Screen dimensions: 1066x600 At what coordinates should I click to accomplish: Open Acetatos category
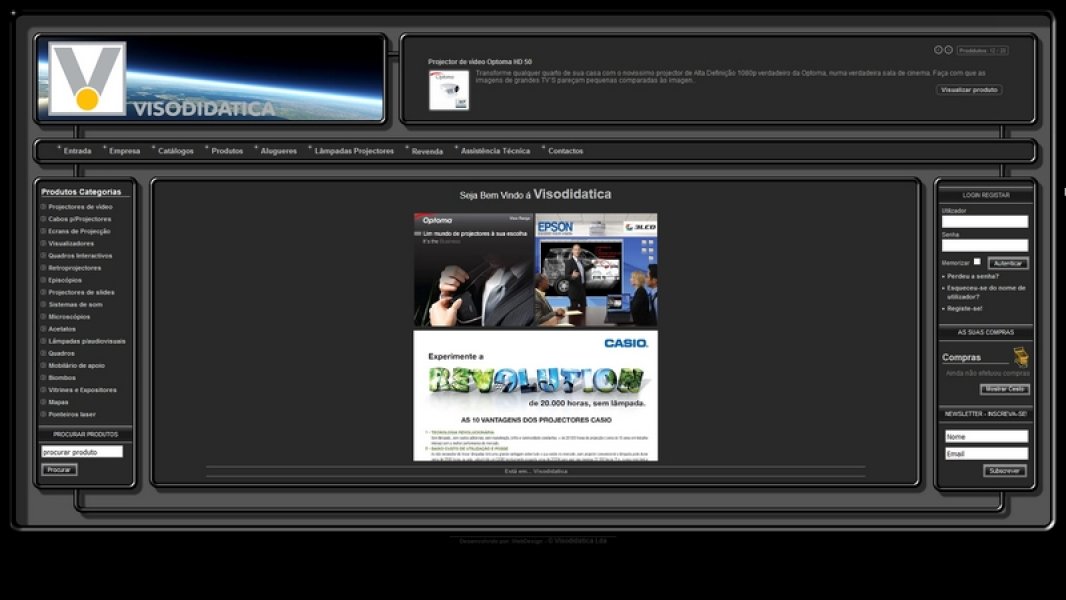pyautogui.click(x=62, y=329)
